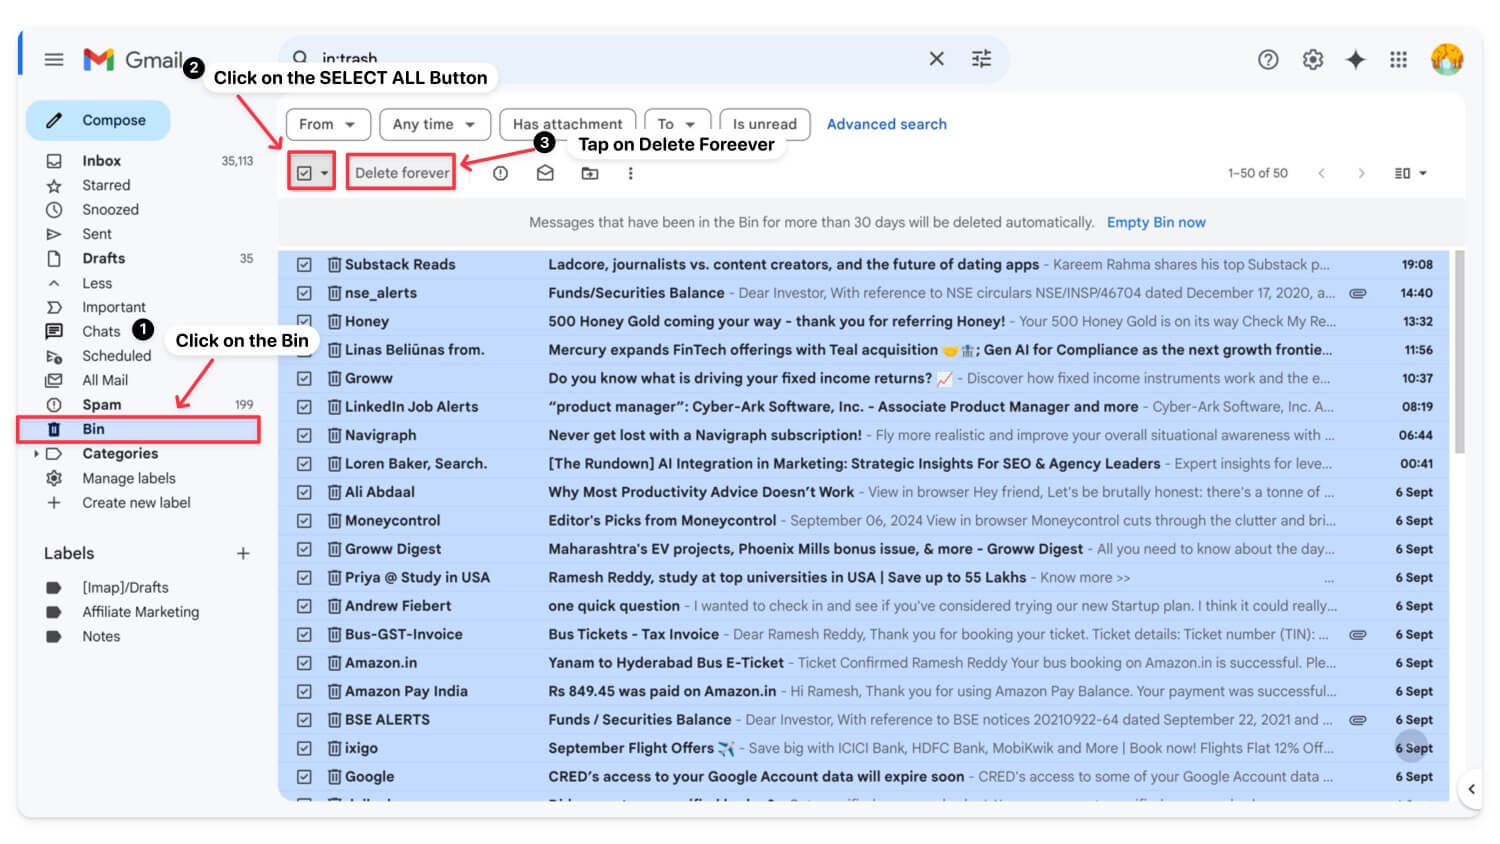Toggle the Amazon Pay India email checkbox
This screenshot has width=1500, height=844.
click(x=304, y=691)
